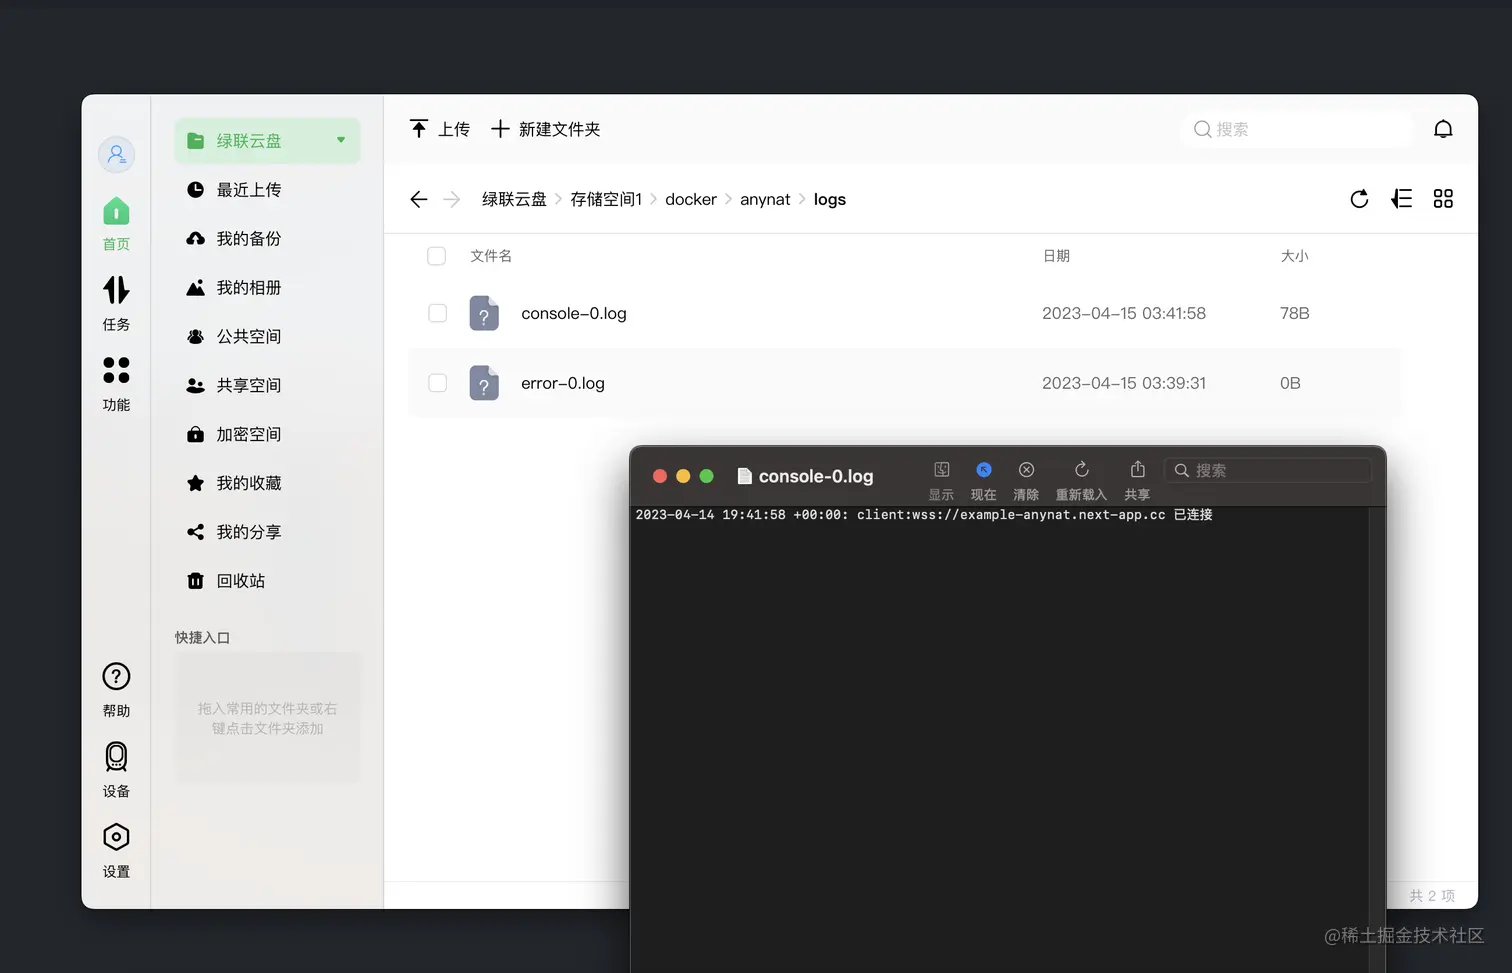Click the cloud drive 搜索 search field

(1297, 129)
